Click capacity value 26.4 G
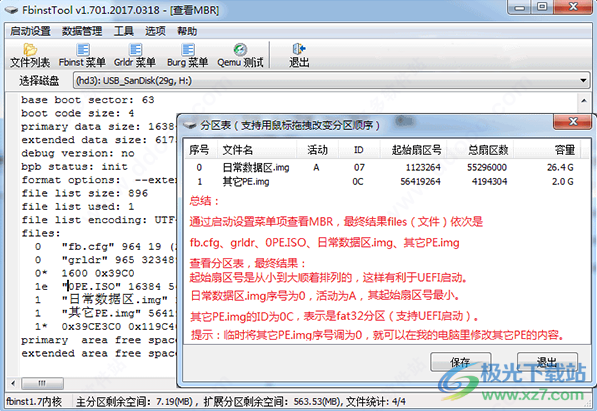This screenshot has width=597, height=411. (560, 167)
